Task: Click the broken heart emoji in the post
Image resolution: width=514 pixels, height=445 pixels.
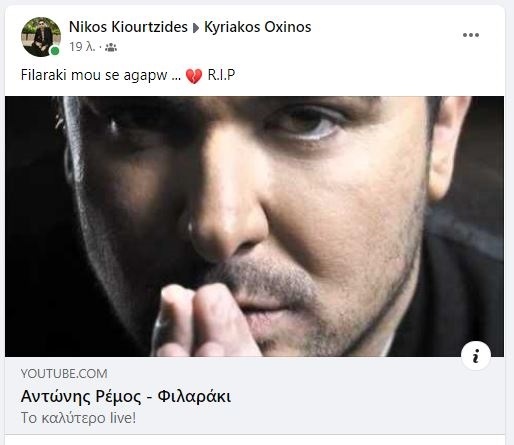Action: [194, 76]
